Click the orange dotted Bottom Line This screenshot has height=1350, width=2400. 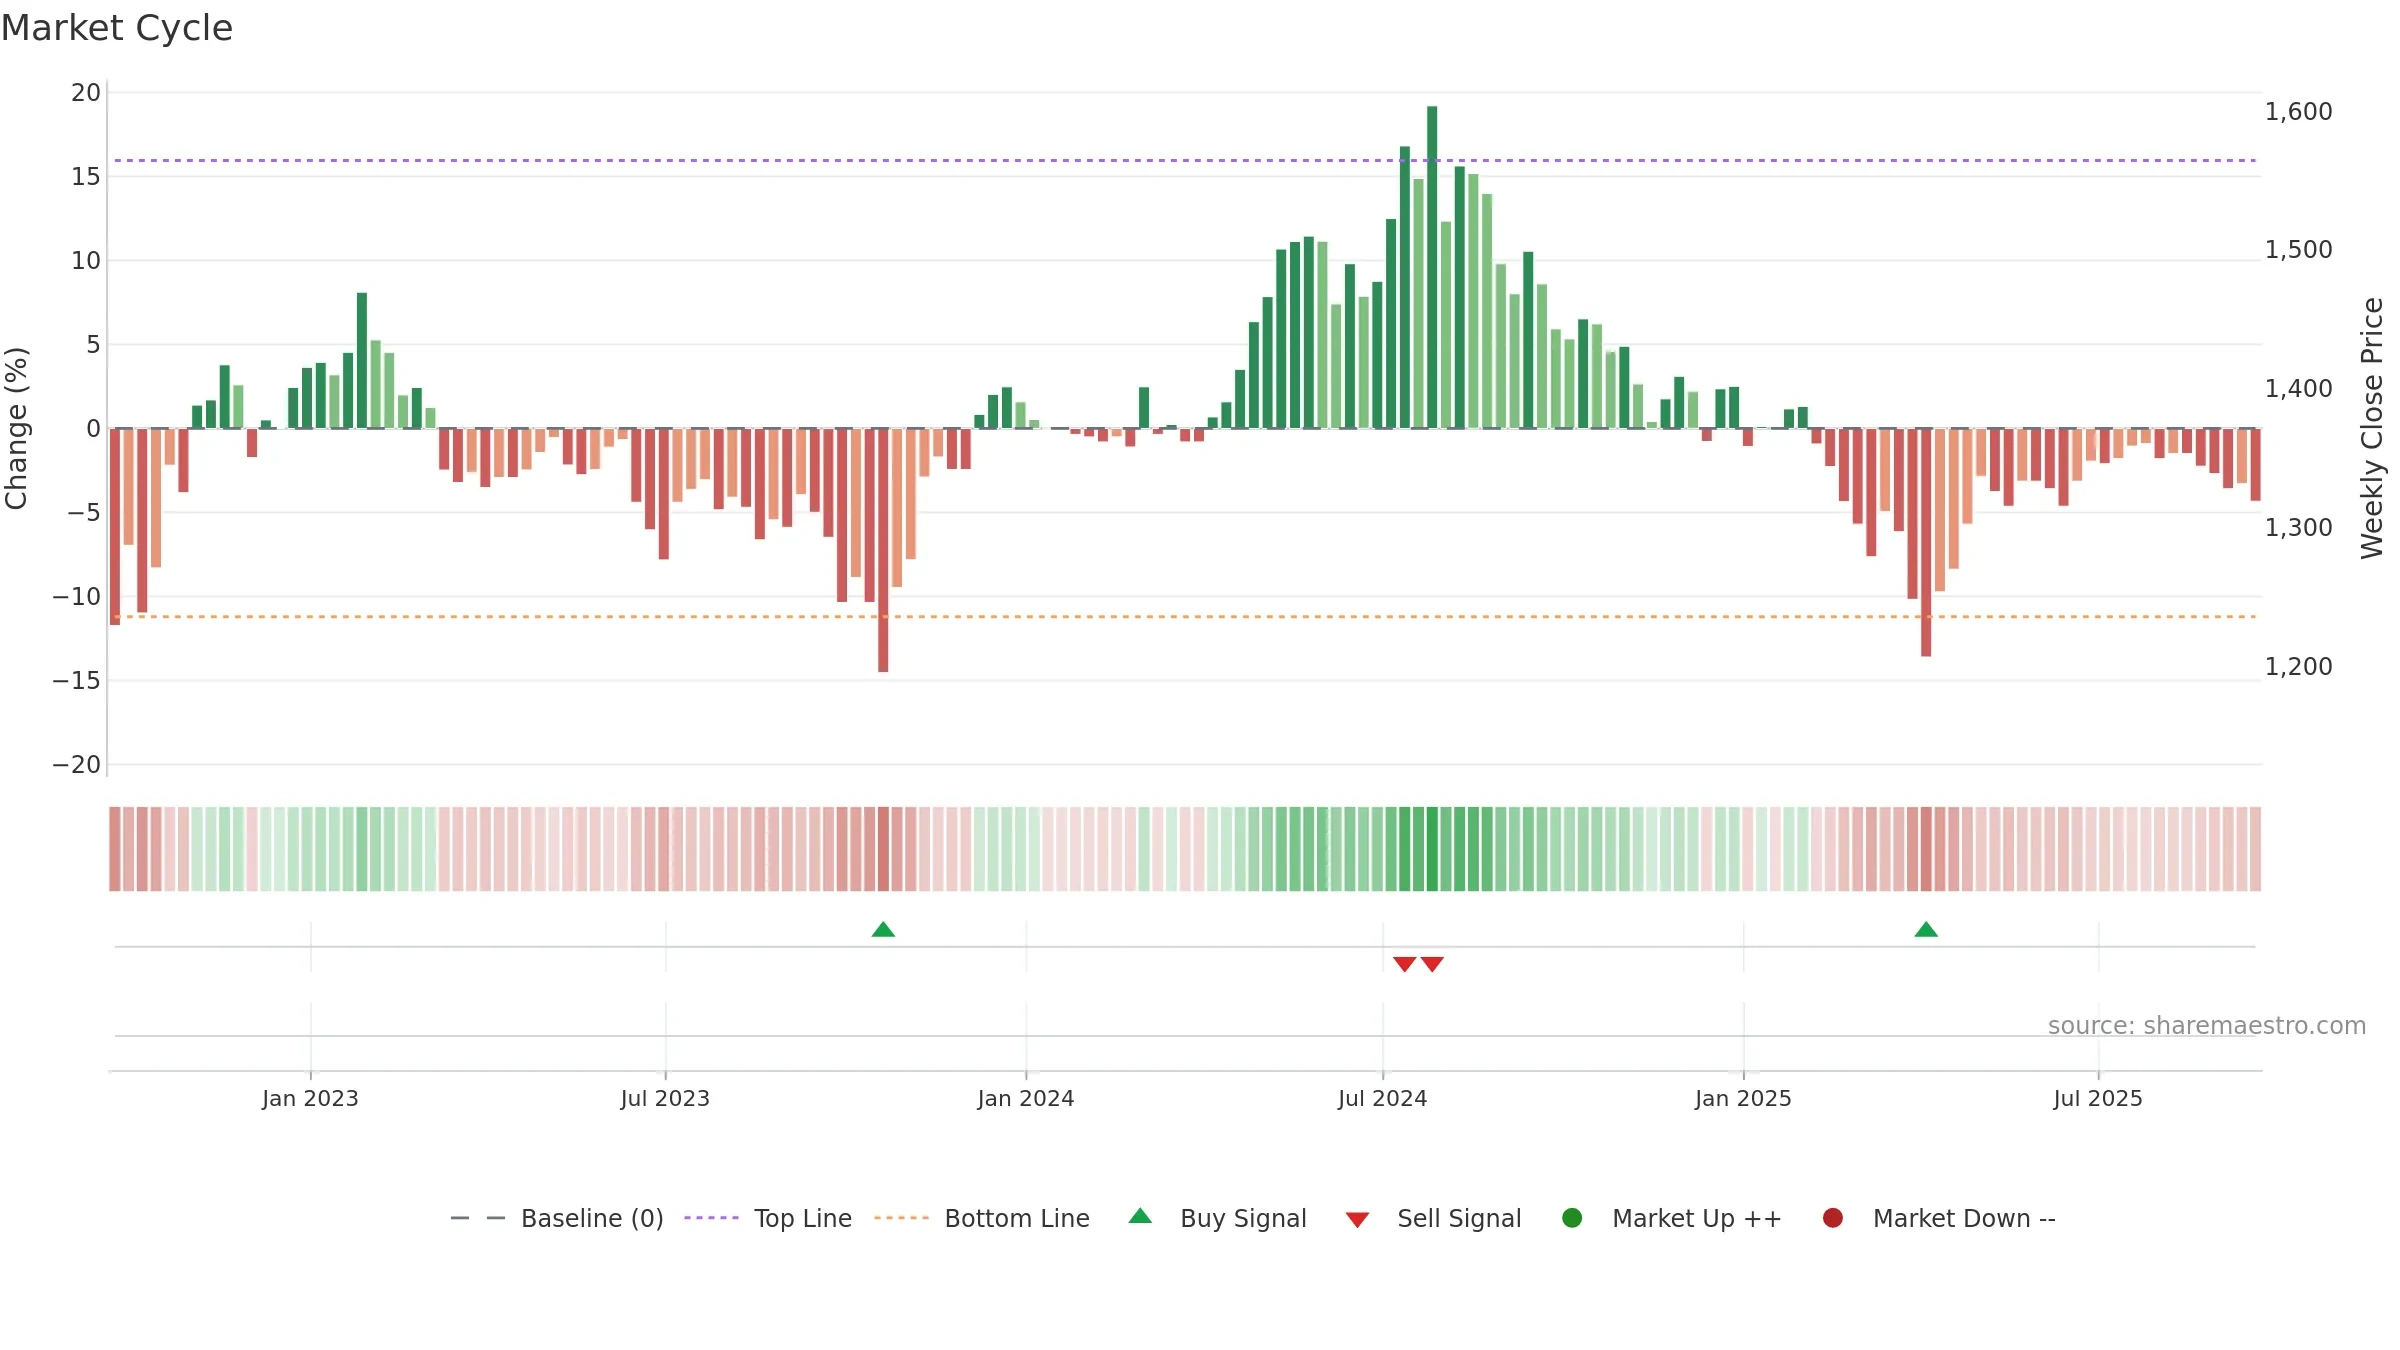[x=1185, y=617]
